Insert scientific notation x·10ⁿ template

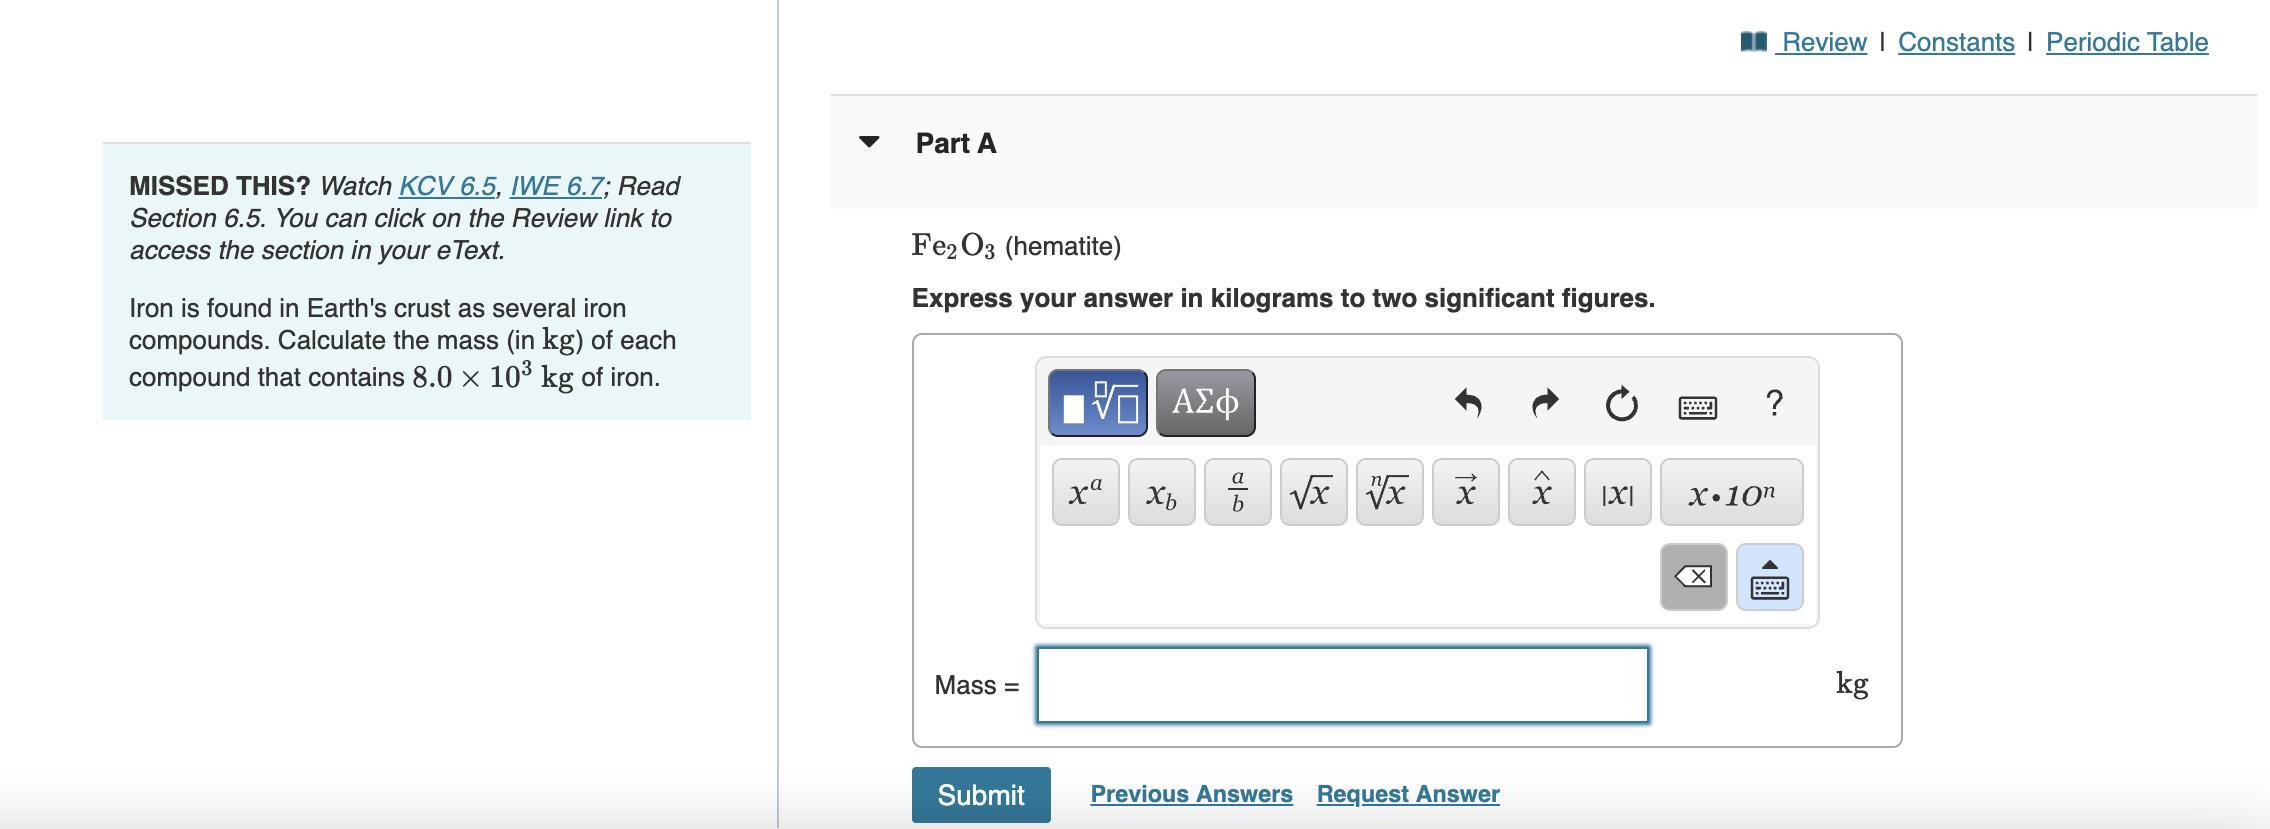point(1731,492)
